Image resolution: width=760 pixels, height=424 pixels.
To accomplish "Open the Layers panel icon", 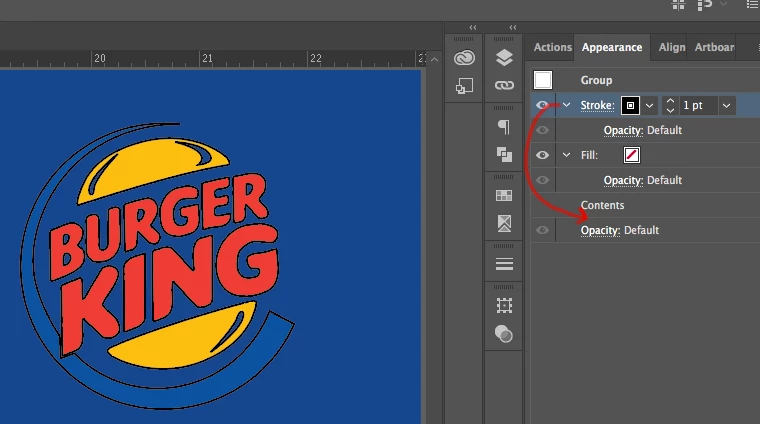I will click(504, 58).
